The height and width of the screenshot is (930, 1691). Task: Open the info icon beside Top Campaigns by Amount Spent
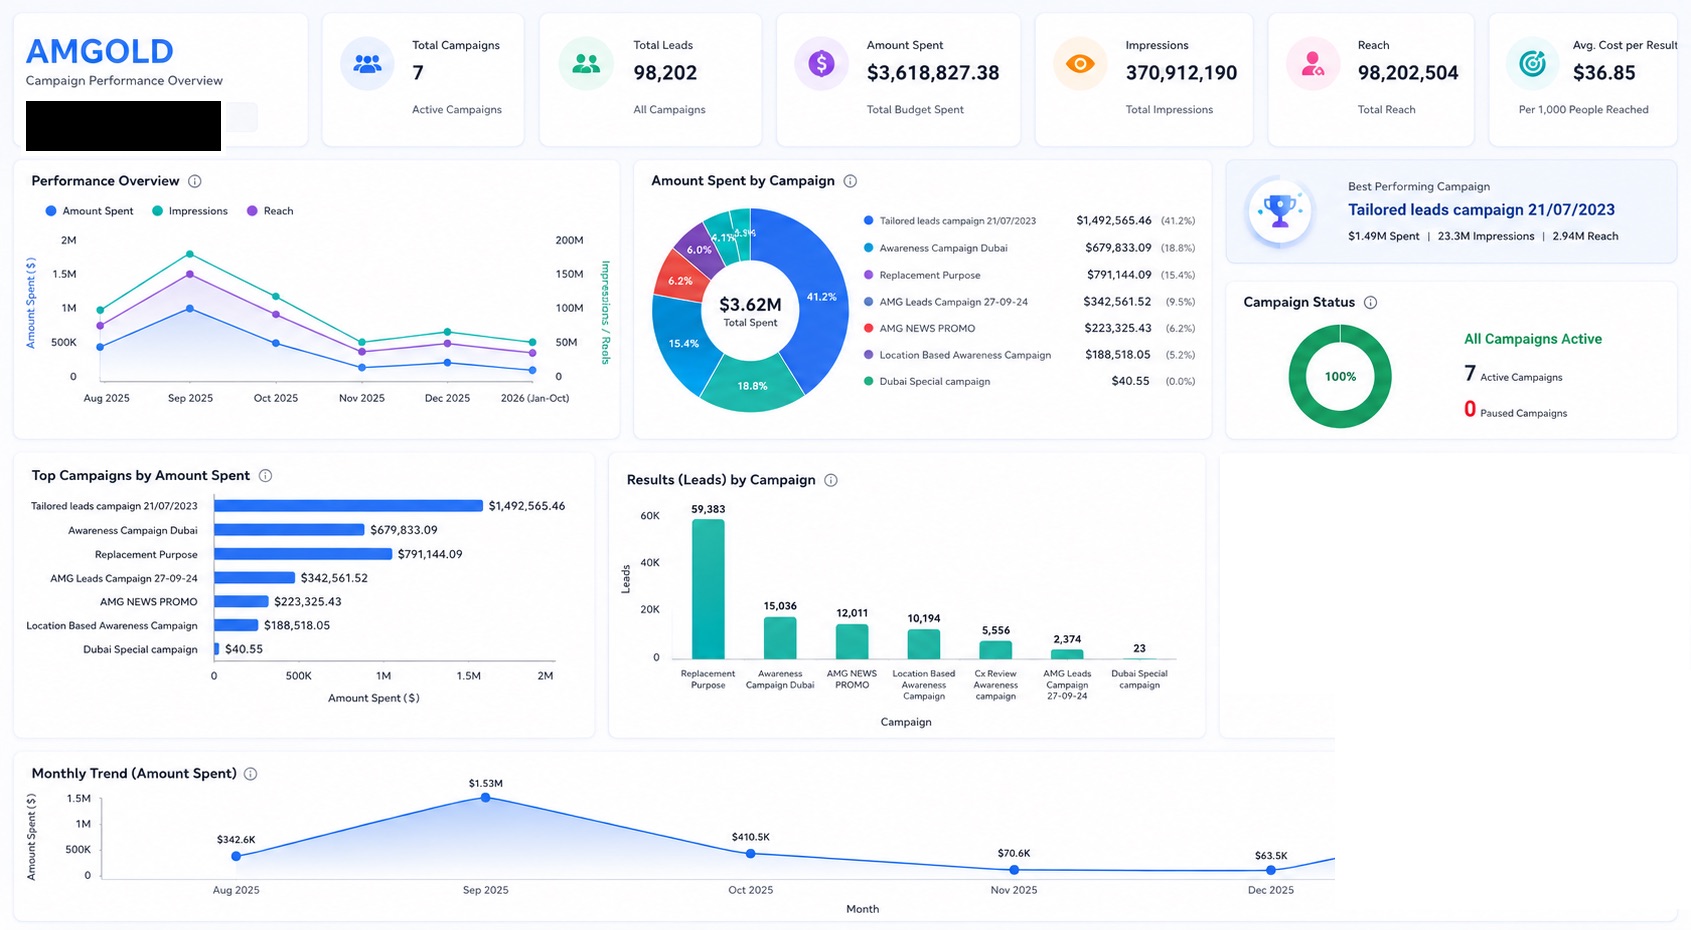(265, 476)
